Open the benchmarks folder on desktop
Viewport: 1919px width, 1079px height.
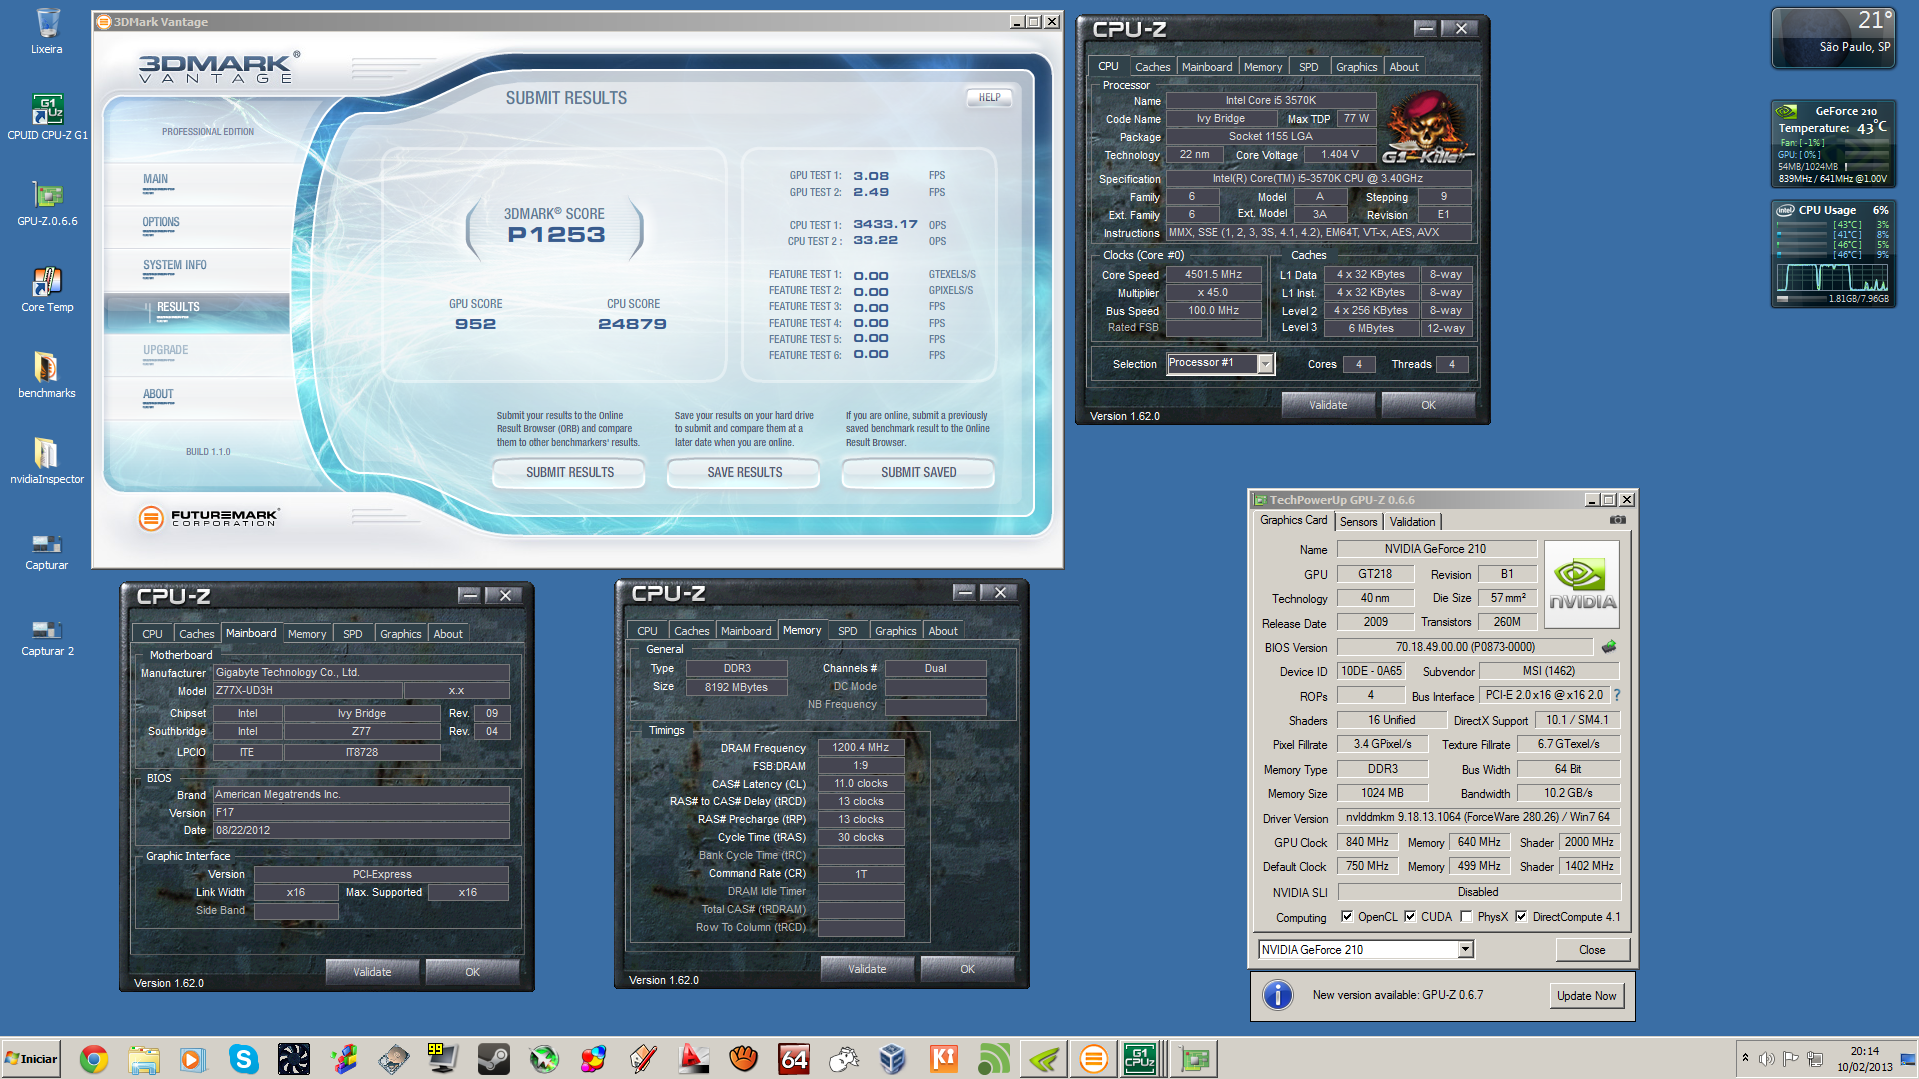click(47, 376)
